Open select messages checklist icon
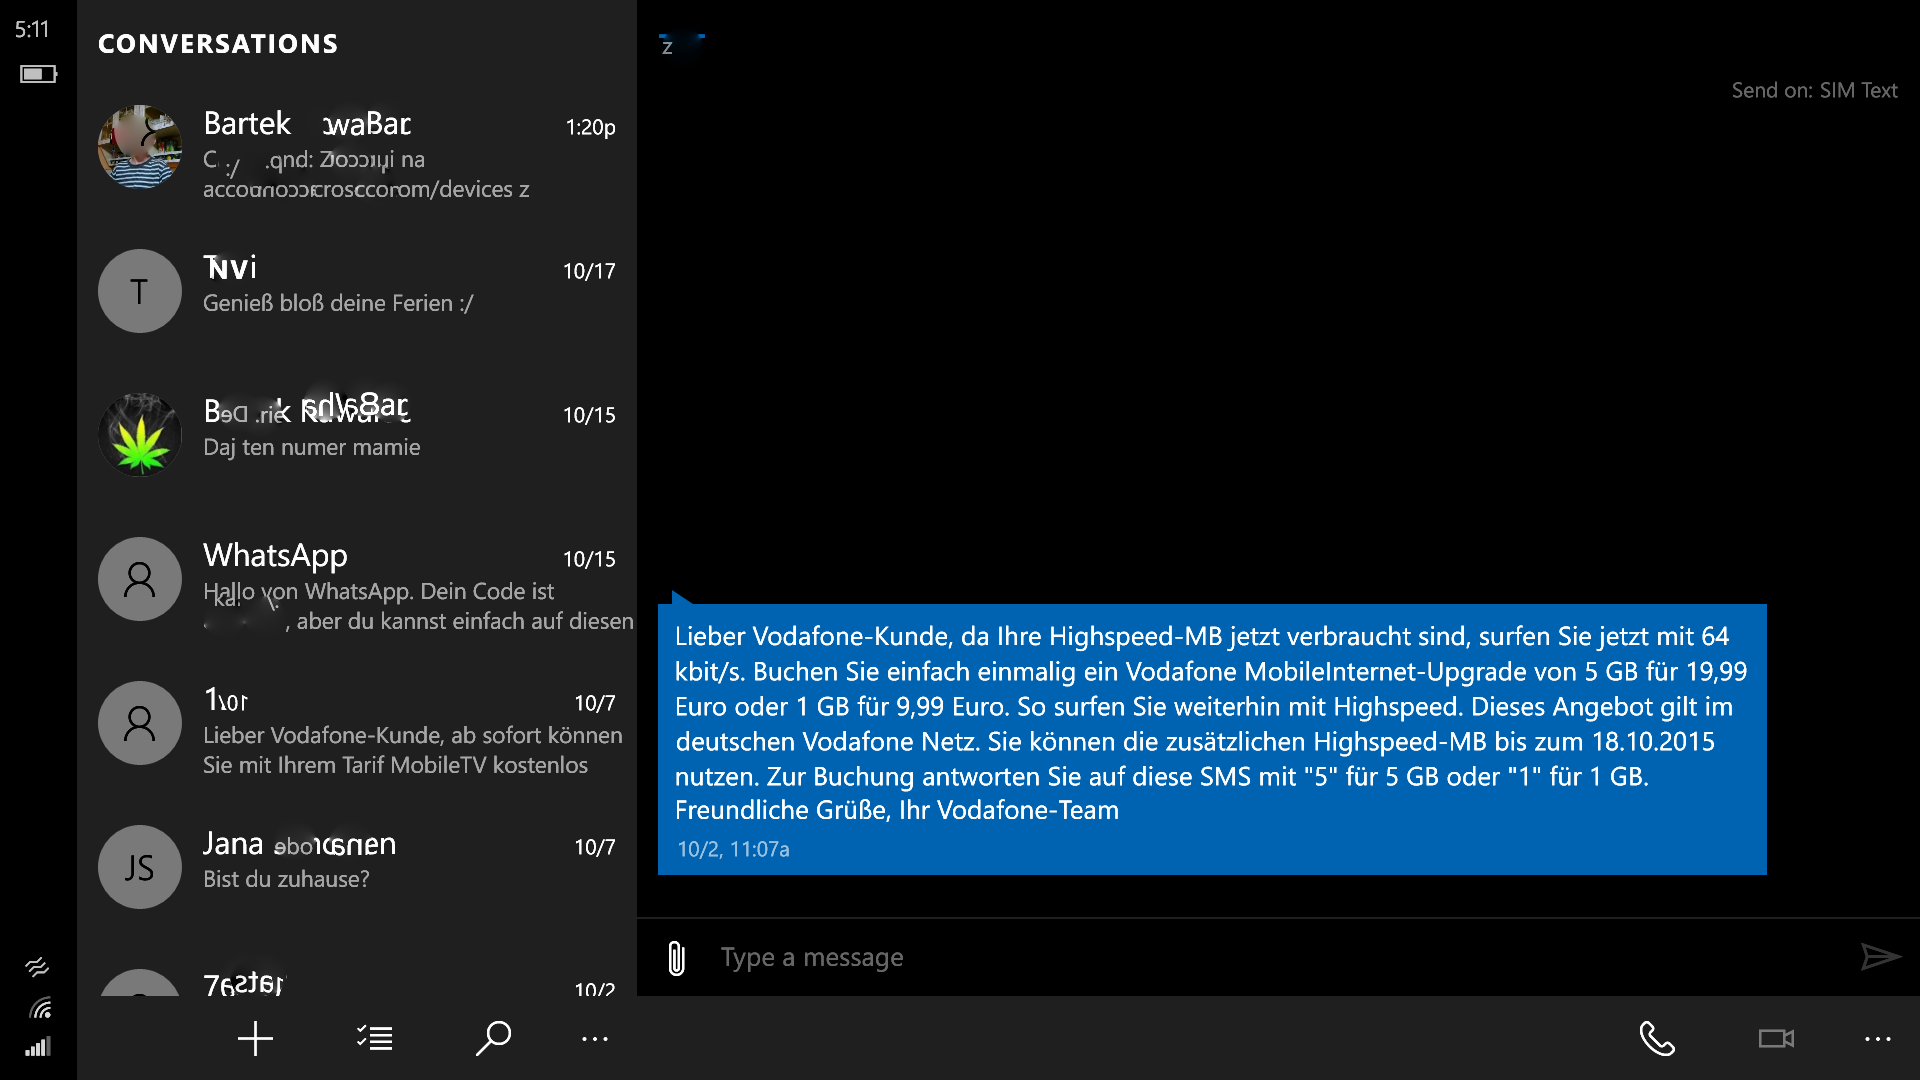The image size is (1920, 1080). click(x=375, y=1038)
